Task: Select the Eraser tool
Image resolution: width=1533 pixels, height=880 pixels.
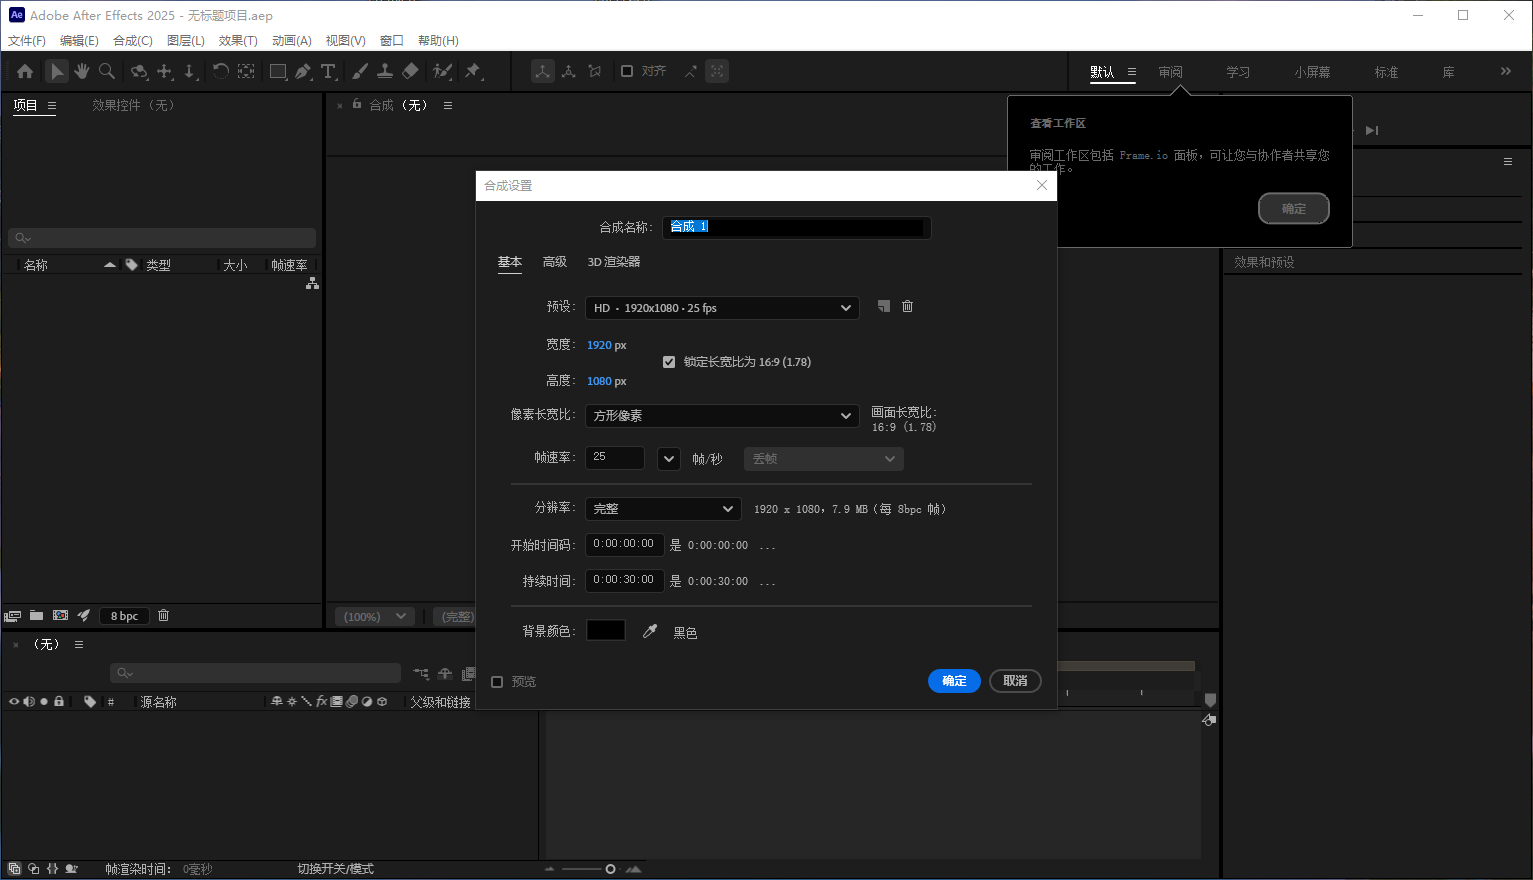Action: pos(410,71)
